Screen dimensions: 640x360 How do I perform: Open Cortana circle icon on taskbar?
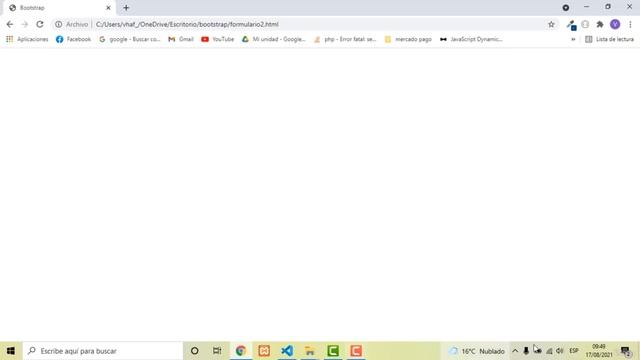pos(195,351)
